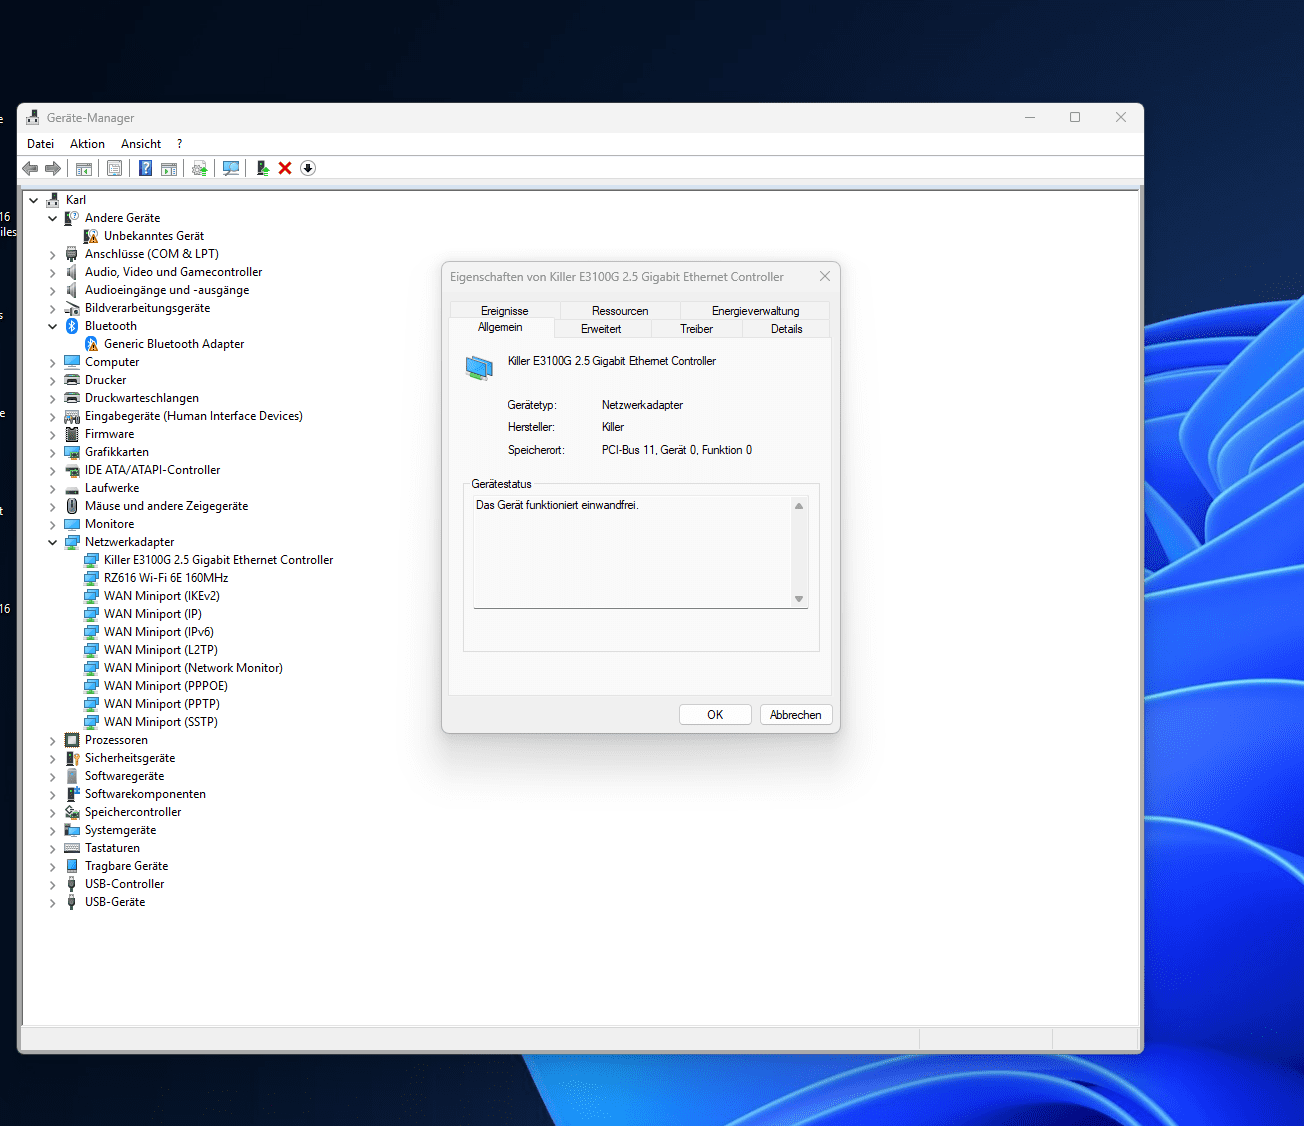Screen dimensions: 1304x1126
Task: Click the Update driver toolbar icon
Action: click(x=200, y=168)
